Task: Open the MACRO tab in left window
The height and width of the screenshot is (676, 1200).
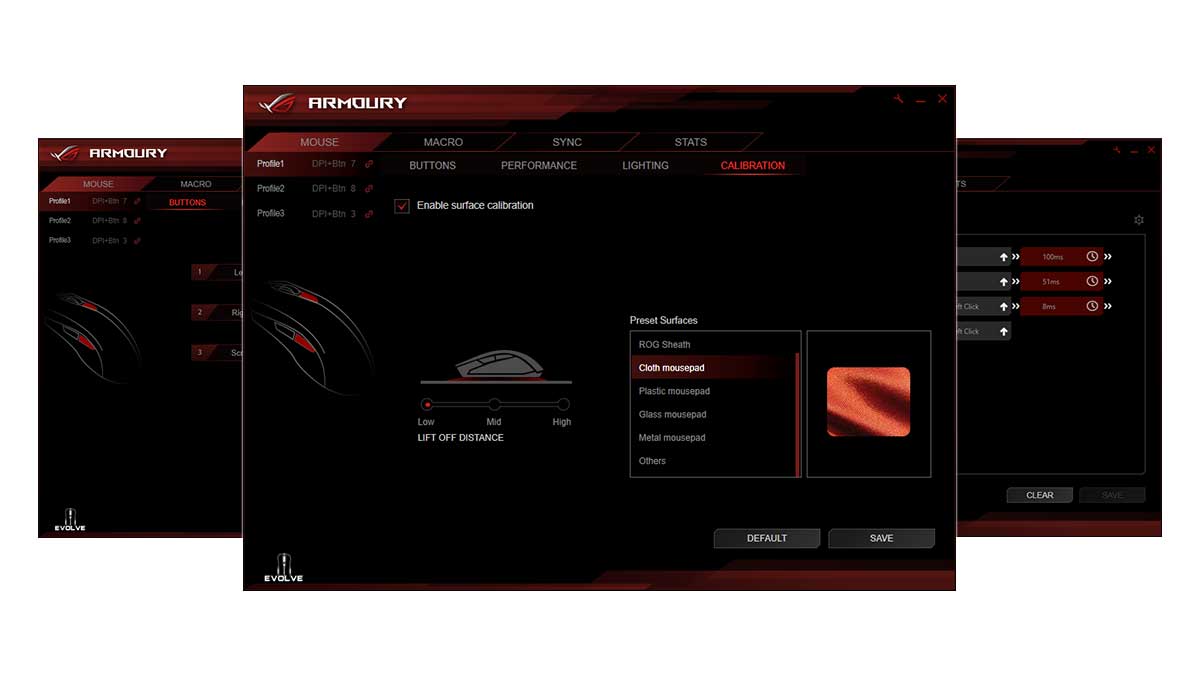Action: [x=196, y=184]
